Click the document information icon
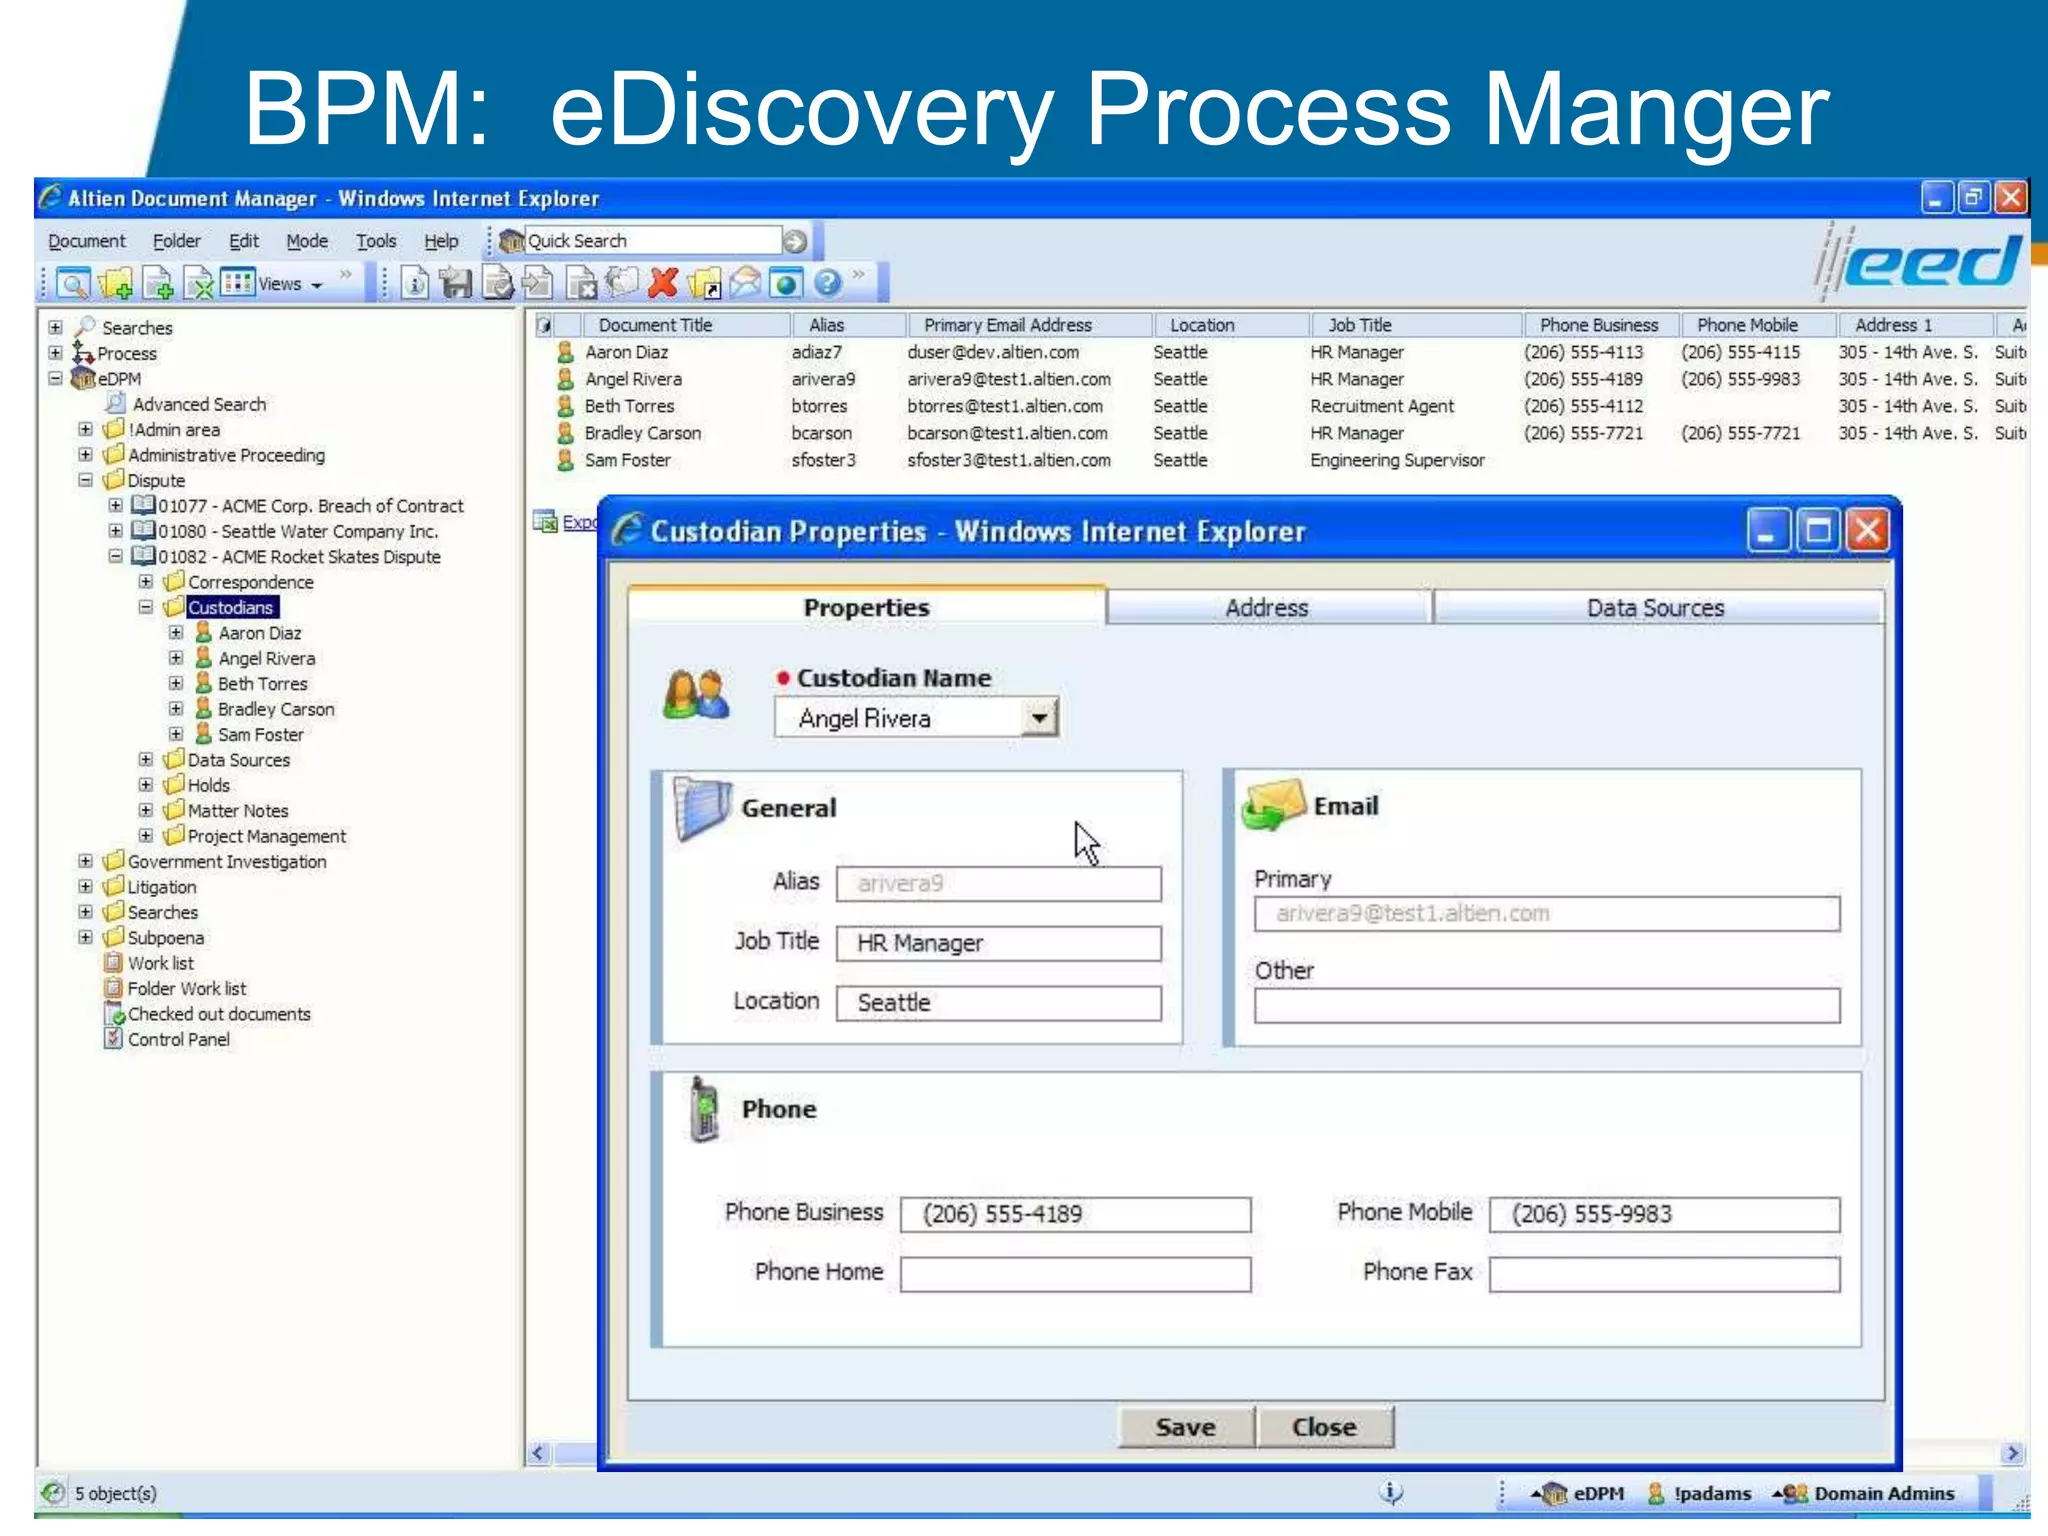 point(415,284)
